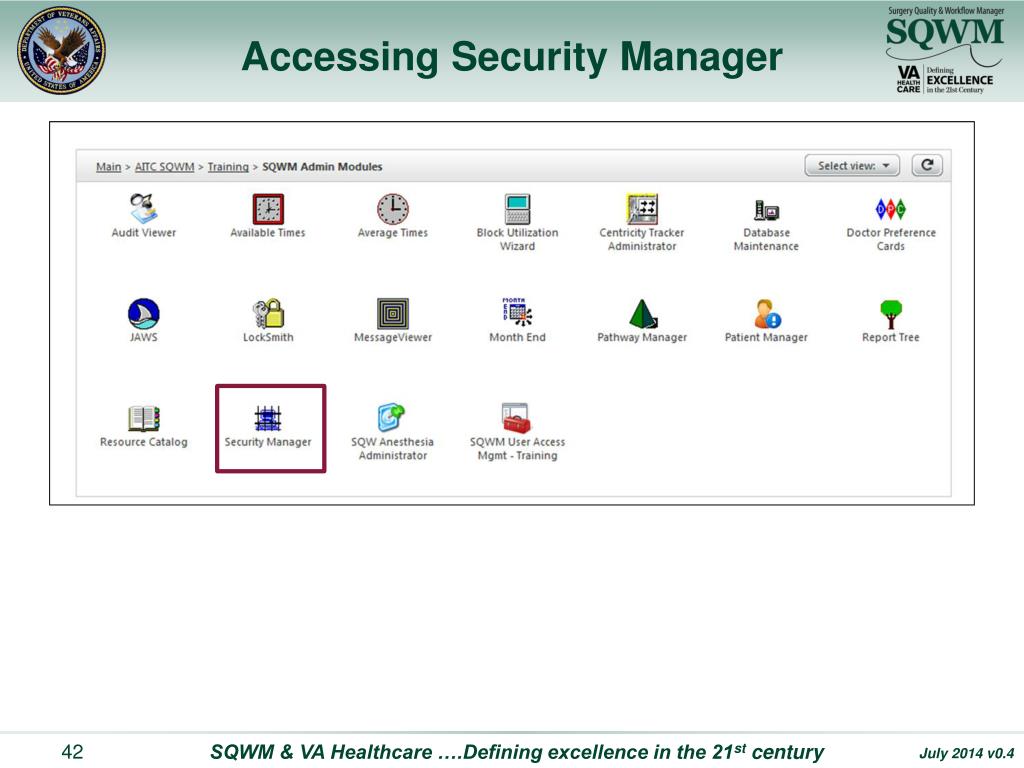This screenshot has width=1024, height=768.
Task: Launch the Month End calendar icon
Action: 517,312
